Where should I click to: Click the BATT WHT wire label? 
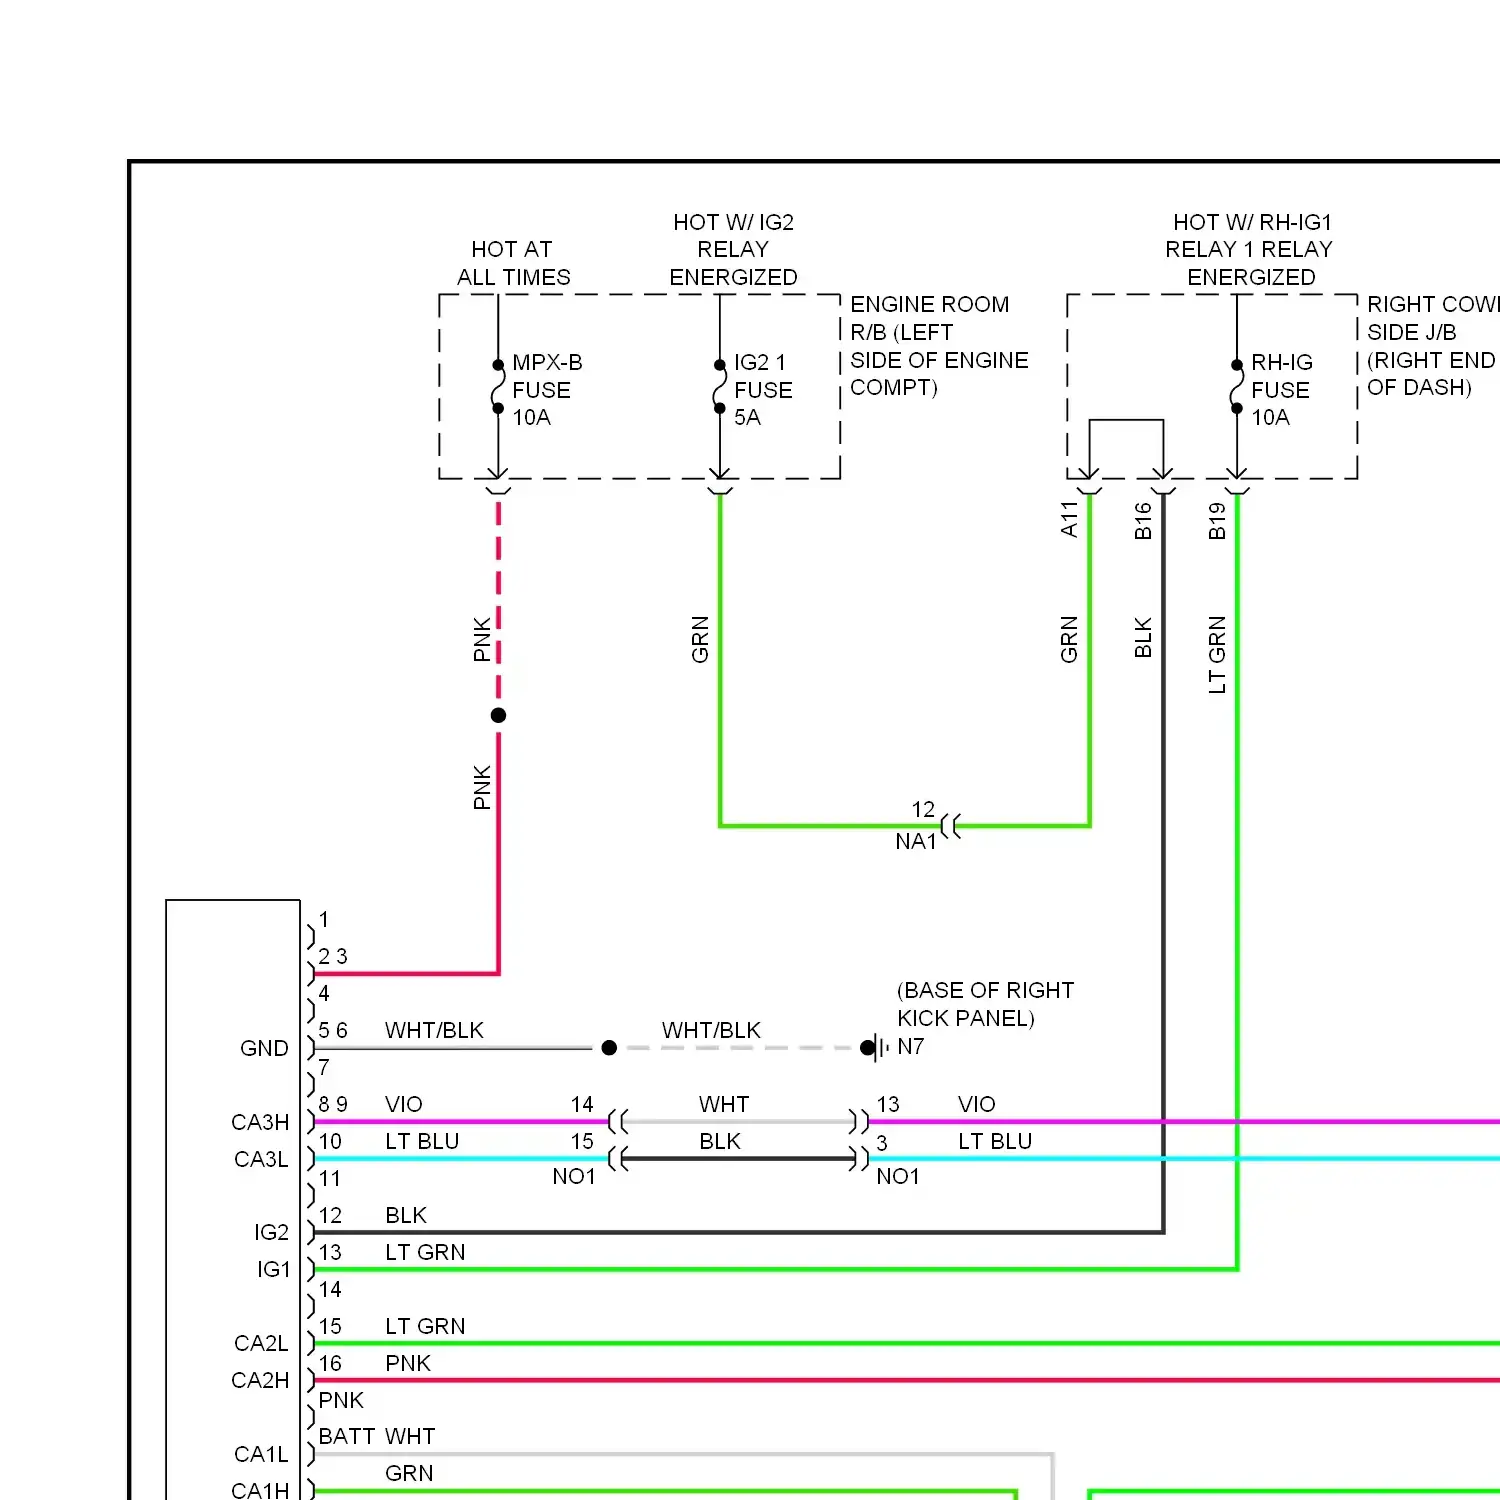point(377,1436)
